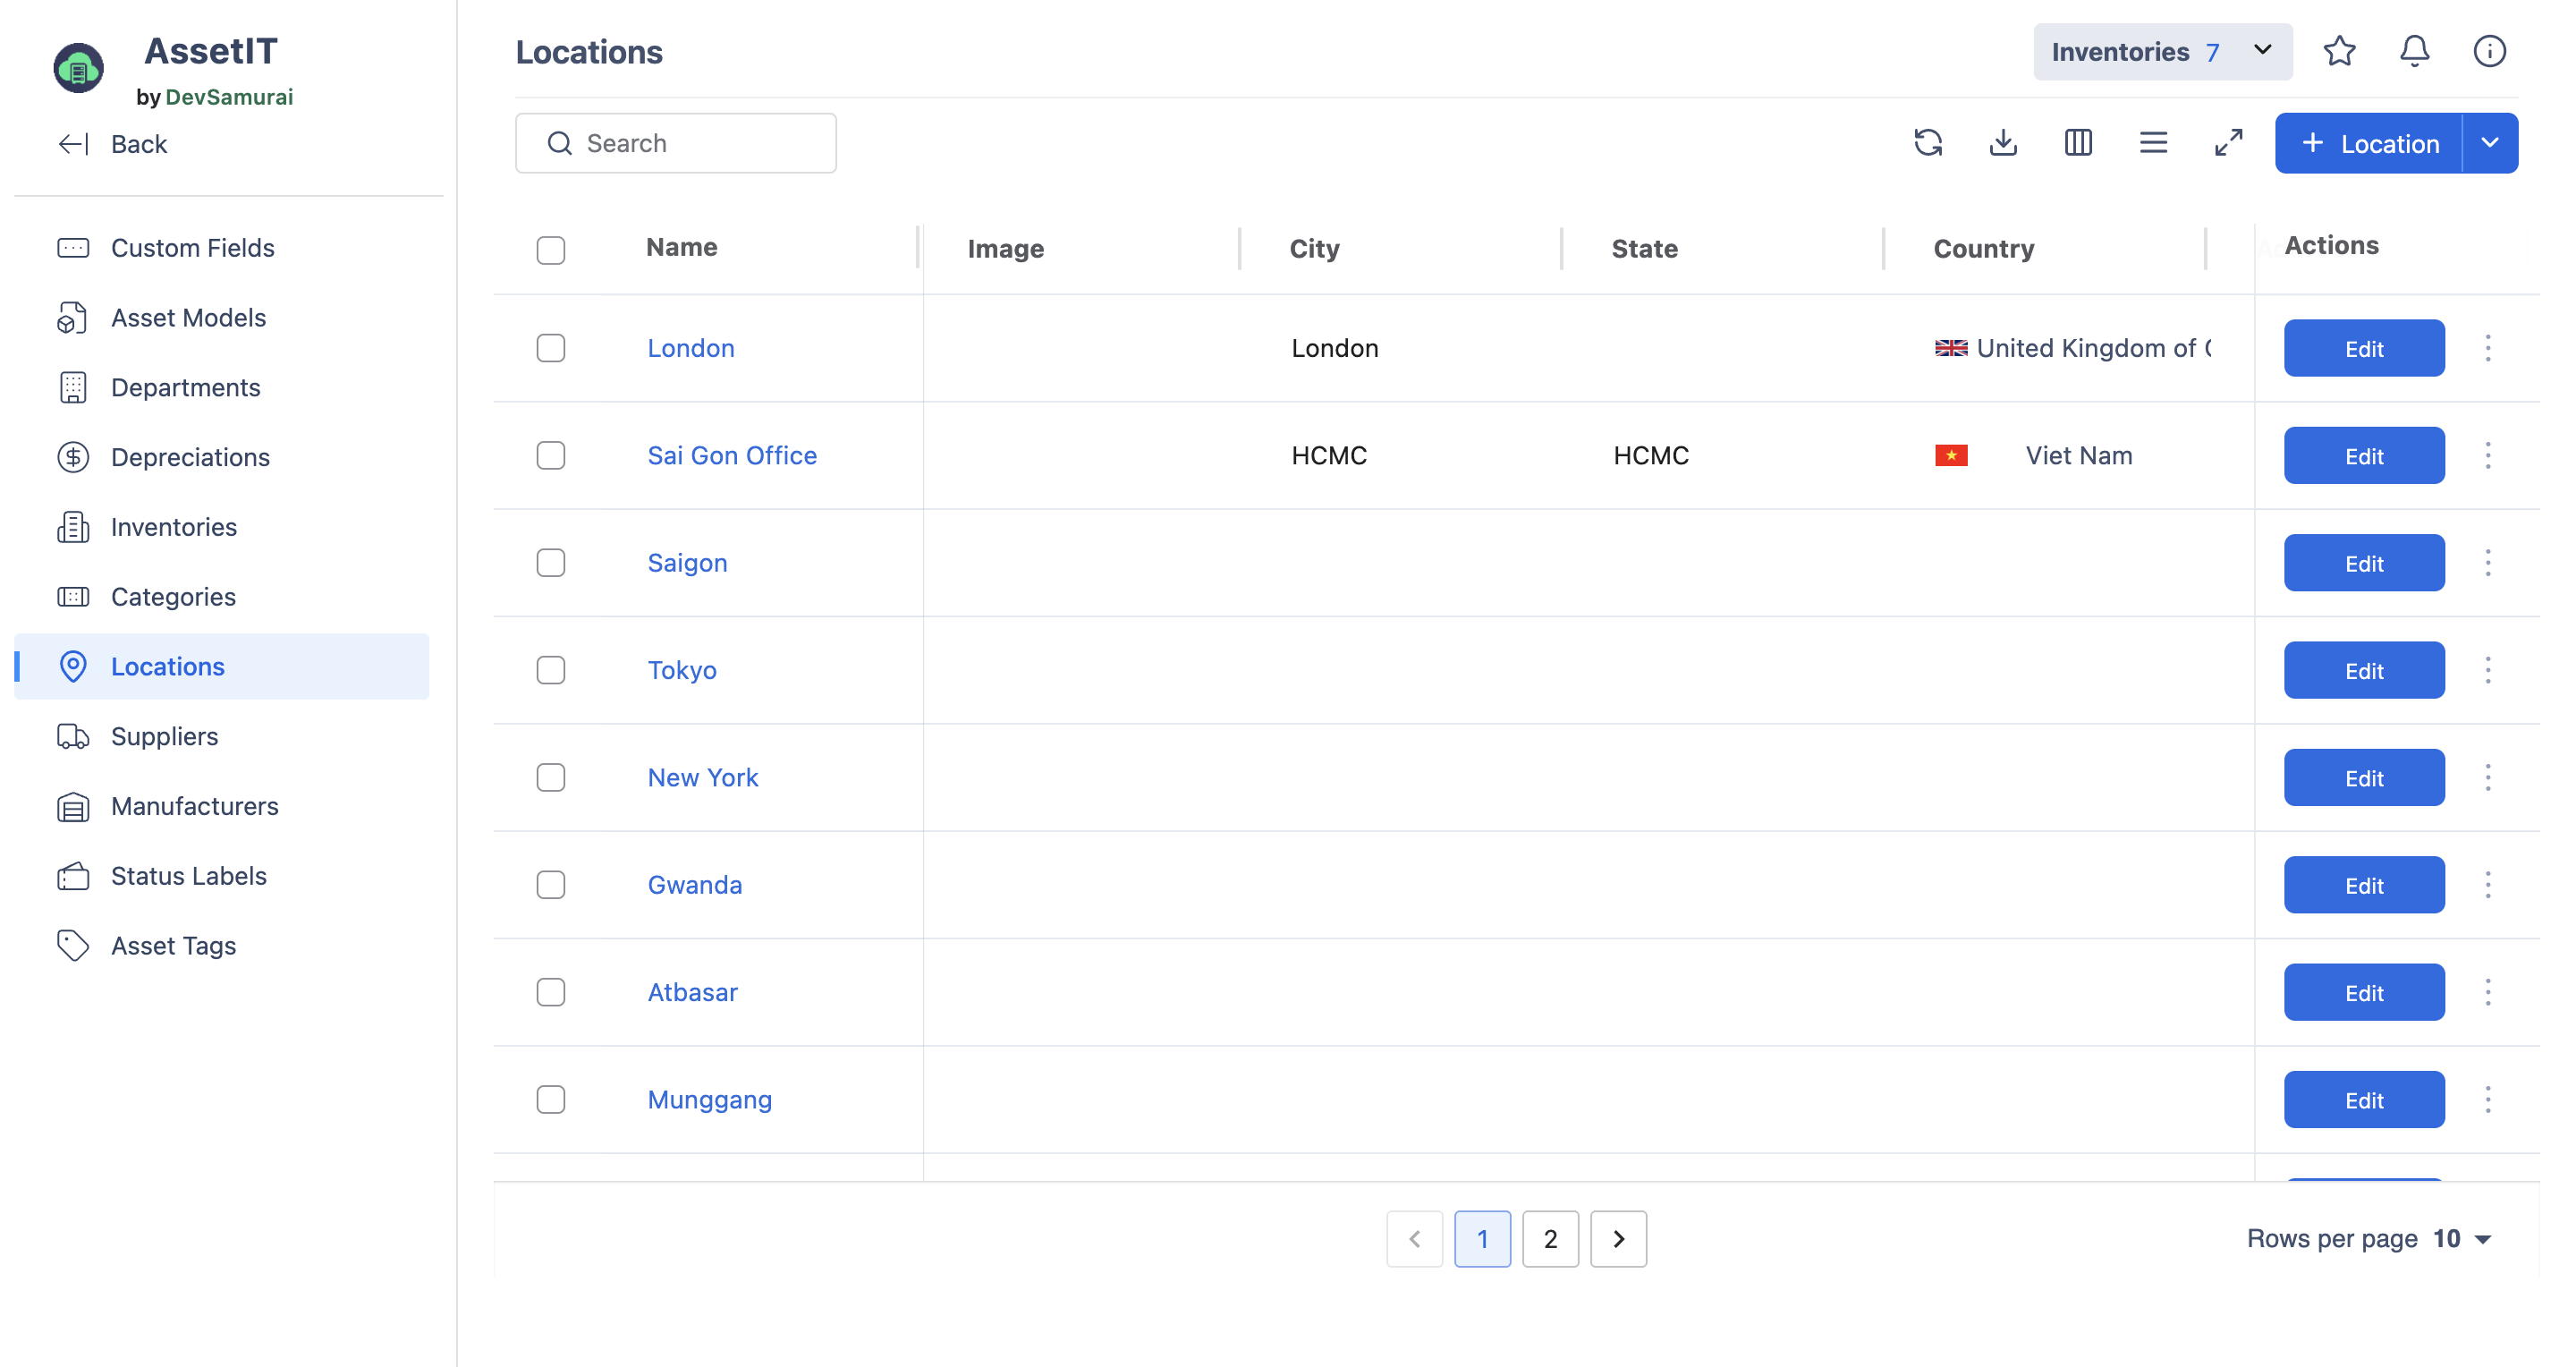Click the Search input field
Screen dimensions: 2576x1367
point(676,143)
